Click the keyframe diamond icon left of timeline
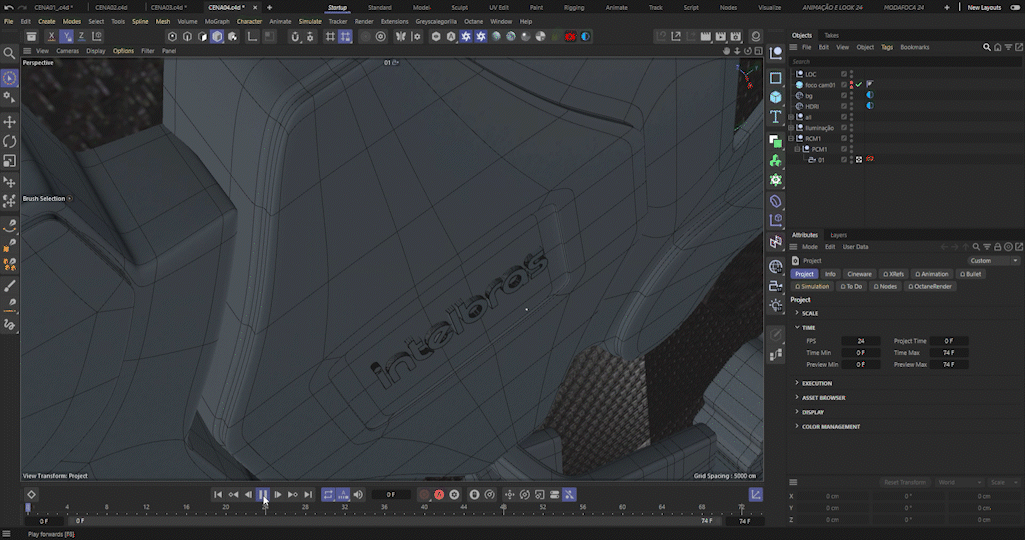 point(31,495)
